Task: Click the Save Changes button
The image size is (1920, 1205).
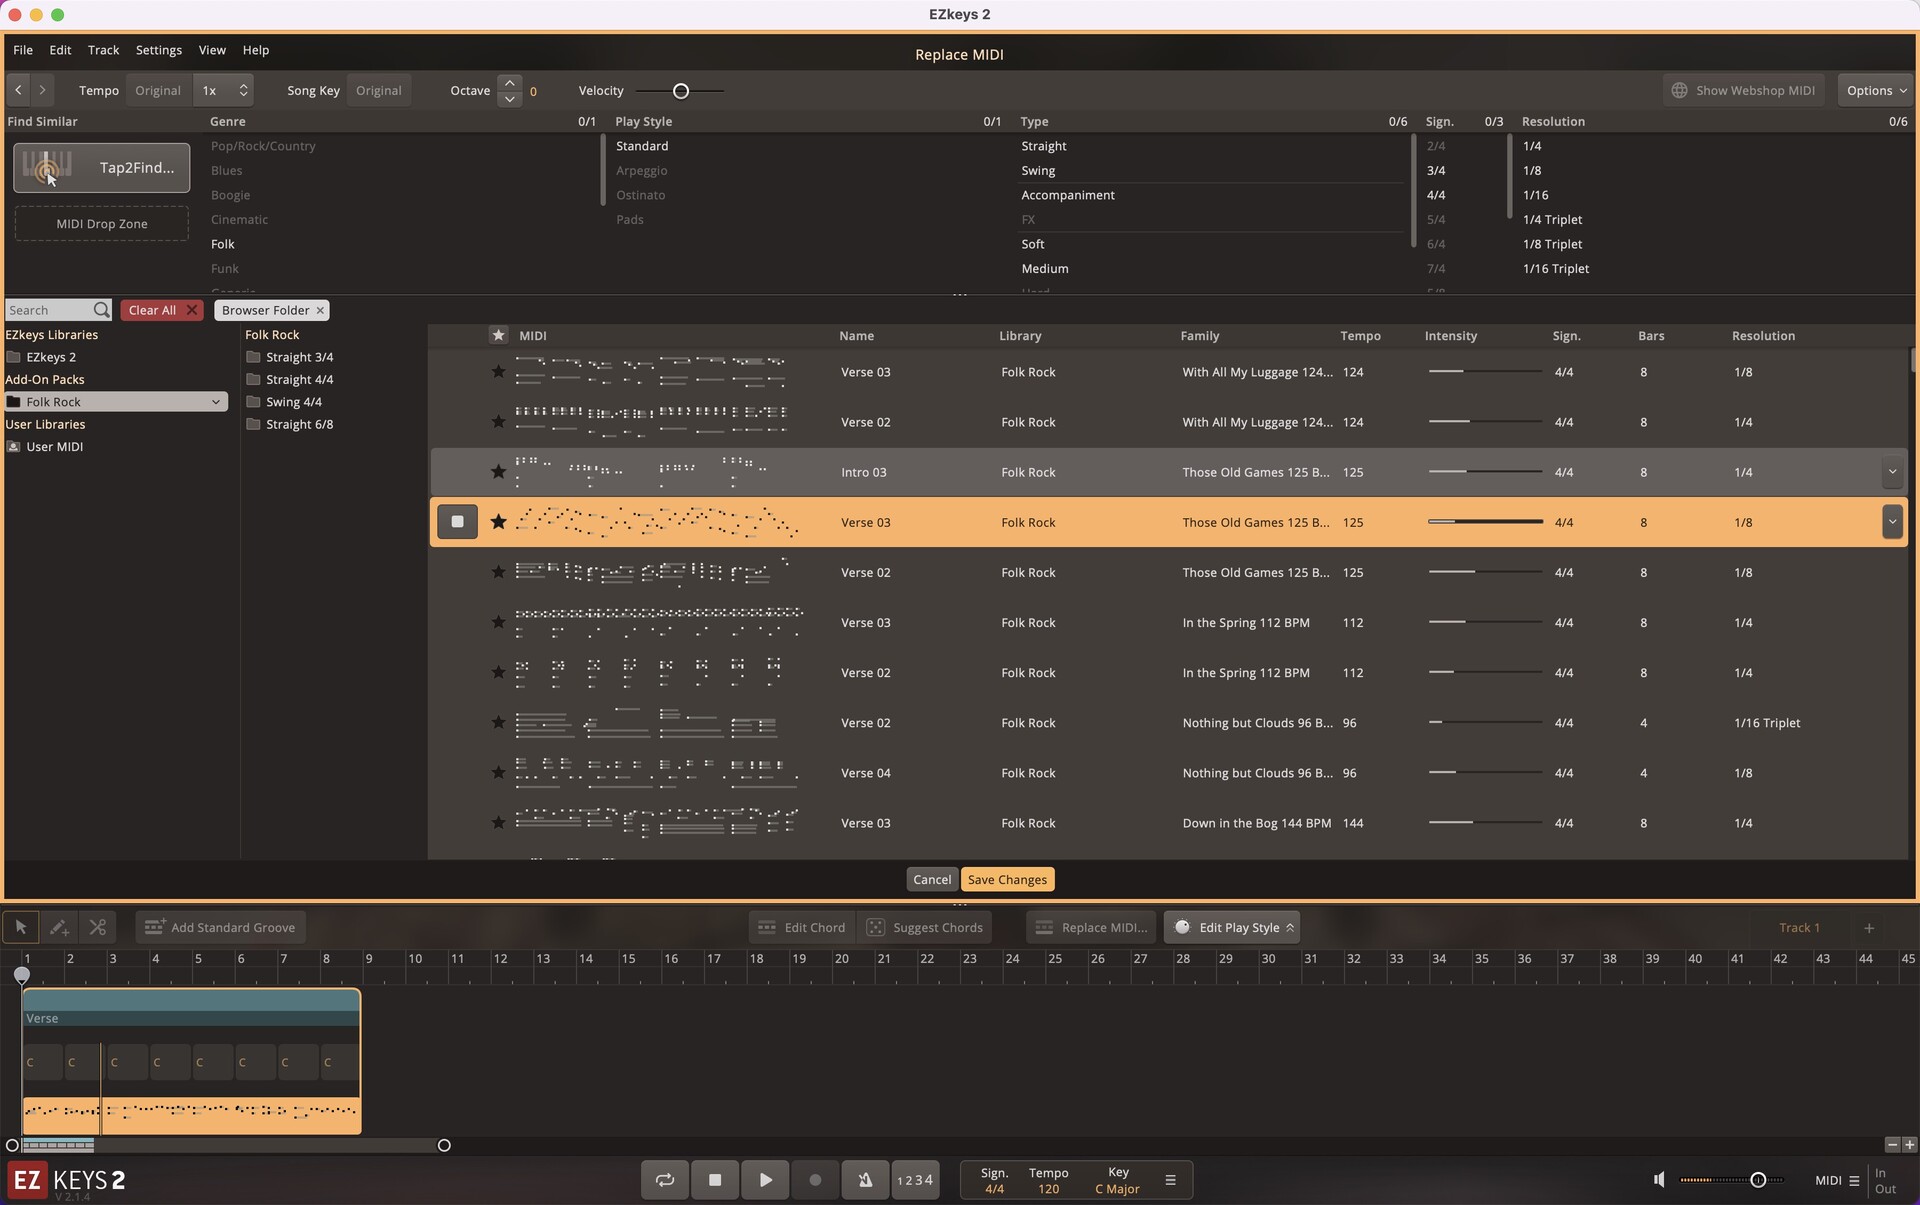Action: point(1007,879)
